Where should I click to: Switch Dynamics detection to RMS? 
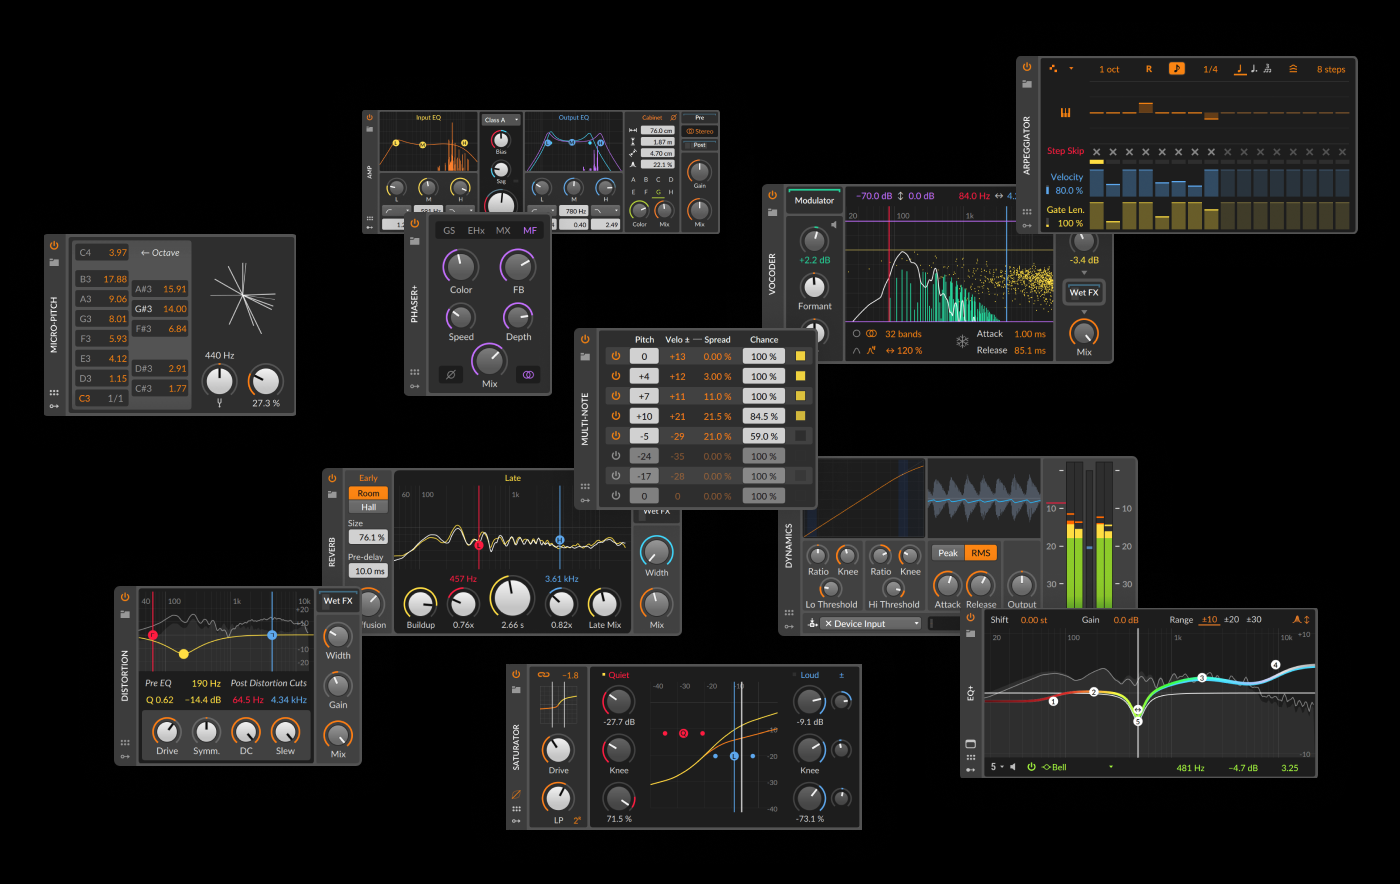[x=981, y=553]
